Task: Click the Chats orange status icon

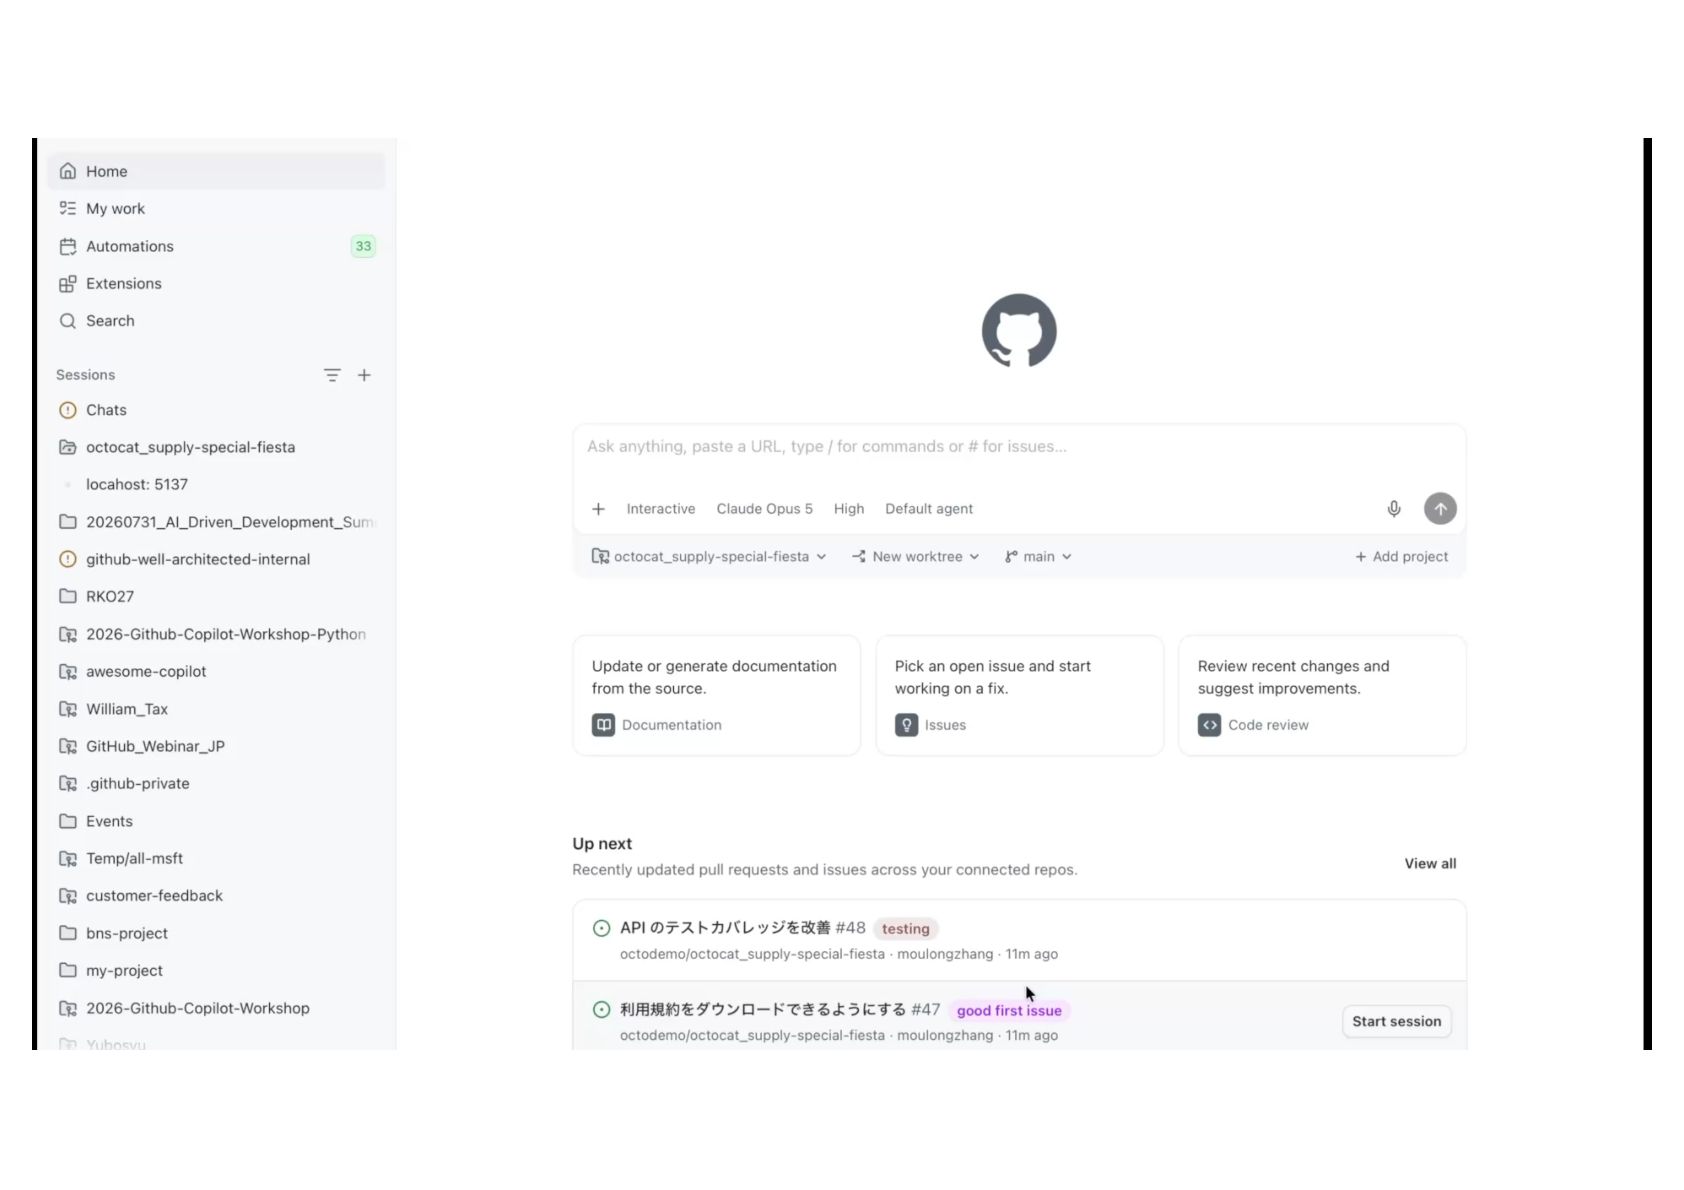Action: click(x=68, y=410)
